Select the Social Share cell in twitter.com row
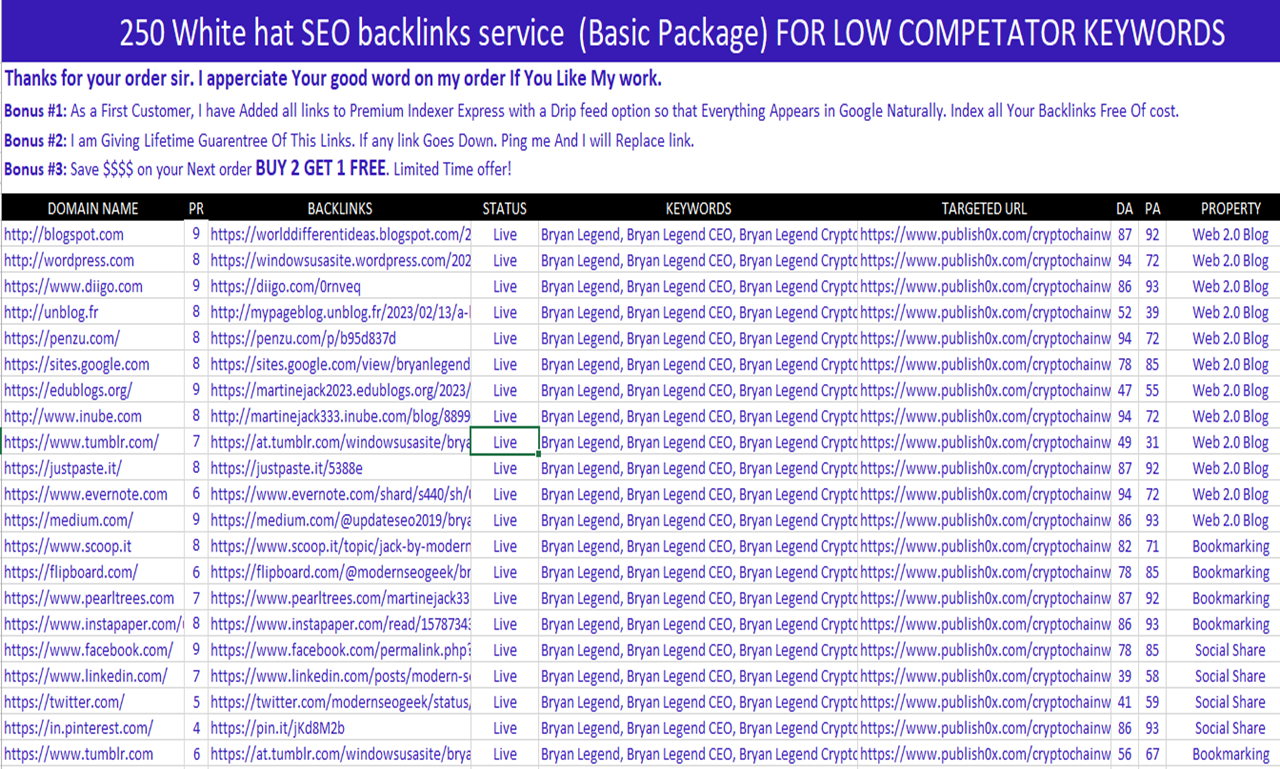This screenshot has height=769, width=1280. tap(1230, 702)
